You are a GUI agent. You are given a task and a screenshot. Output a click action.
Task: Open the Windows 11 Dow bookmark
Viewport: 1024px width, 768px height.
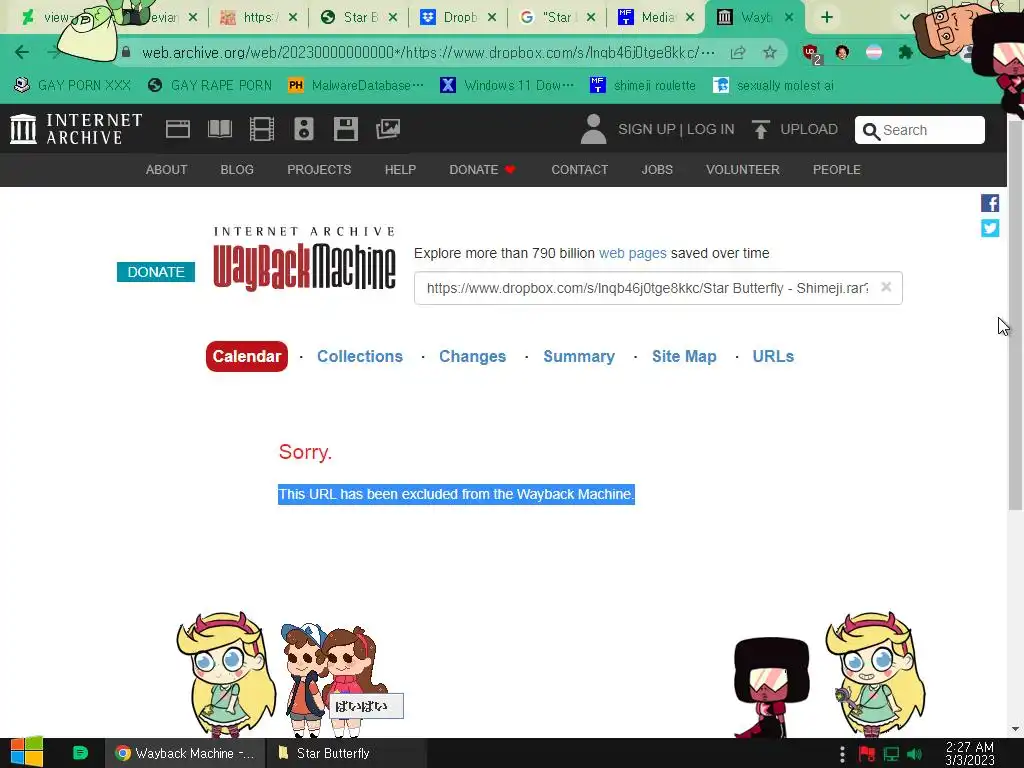point(507,85)
